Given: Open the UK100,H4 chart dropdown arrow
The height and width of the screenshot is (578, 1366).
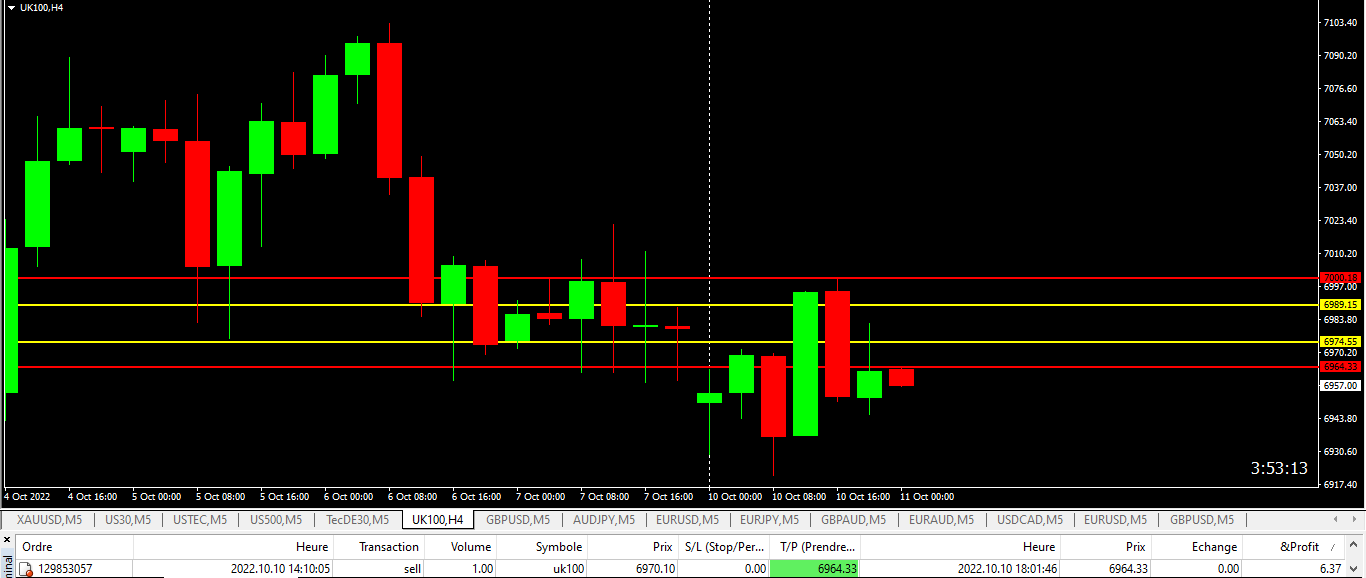Looking at the screenshot, I should click(x=11, y=7).
